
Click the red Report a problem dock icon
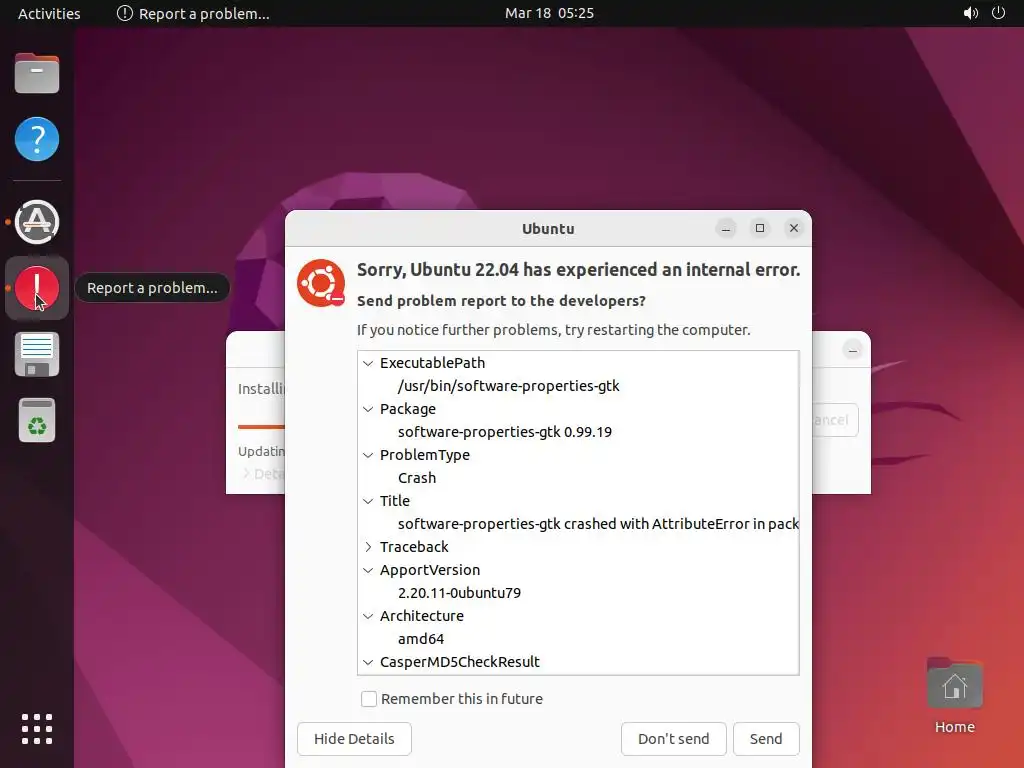coord(37,288)
